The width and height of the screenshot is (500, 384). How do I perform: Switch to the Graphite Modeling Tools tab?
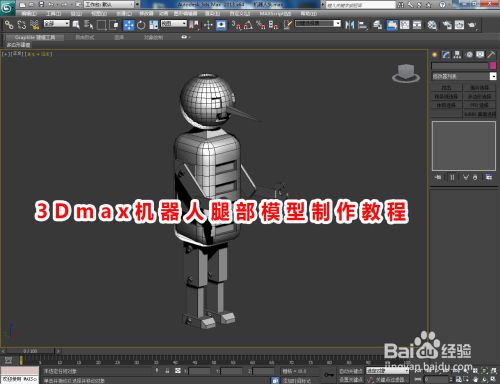[x=35, y=37]
